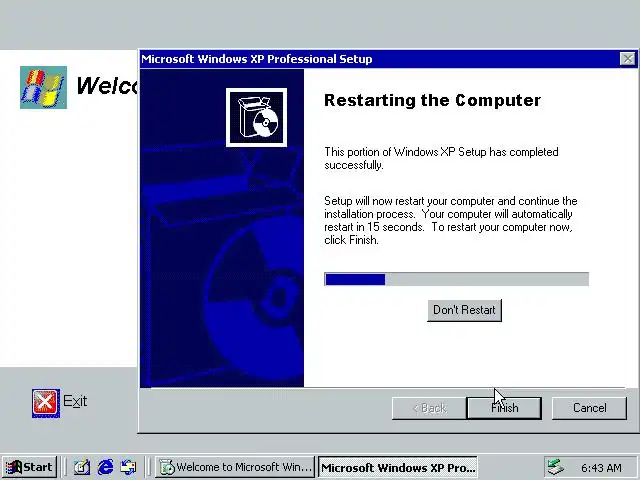Image resolution: width=640 pixels, height=480 pixels.
Task: Select Microsoft Windows XP Pro taskbar button
Action: (398, 467)
